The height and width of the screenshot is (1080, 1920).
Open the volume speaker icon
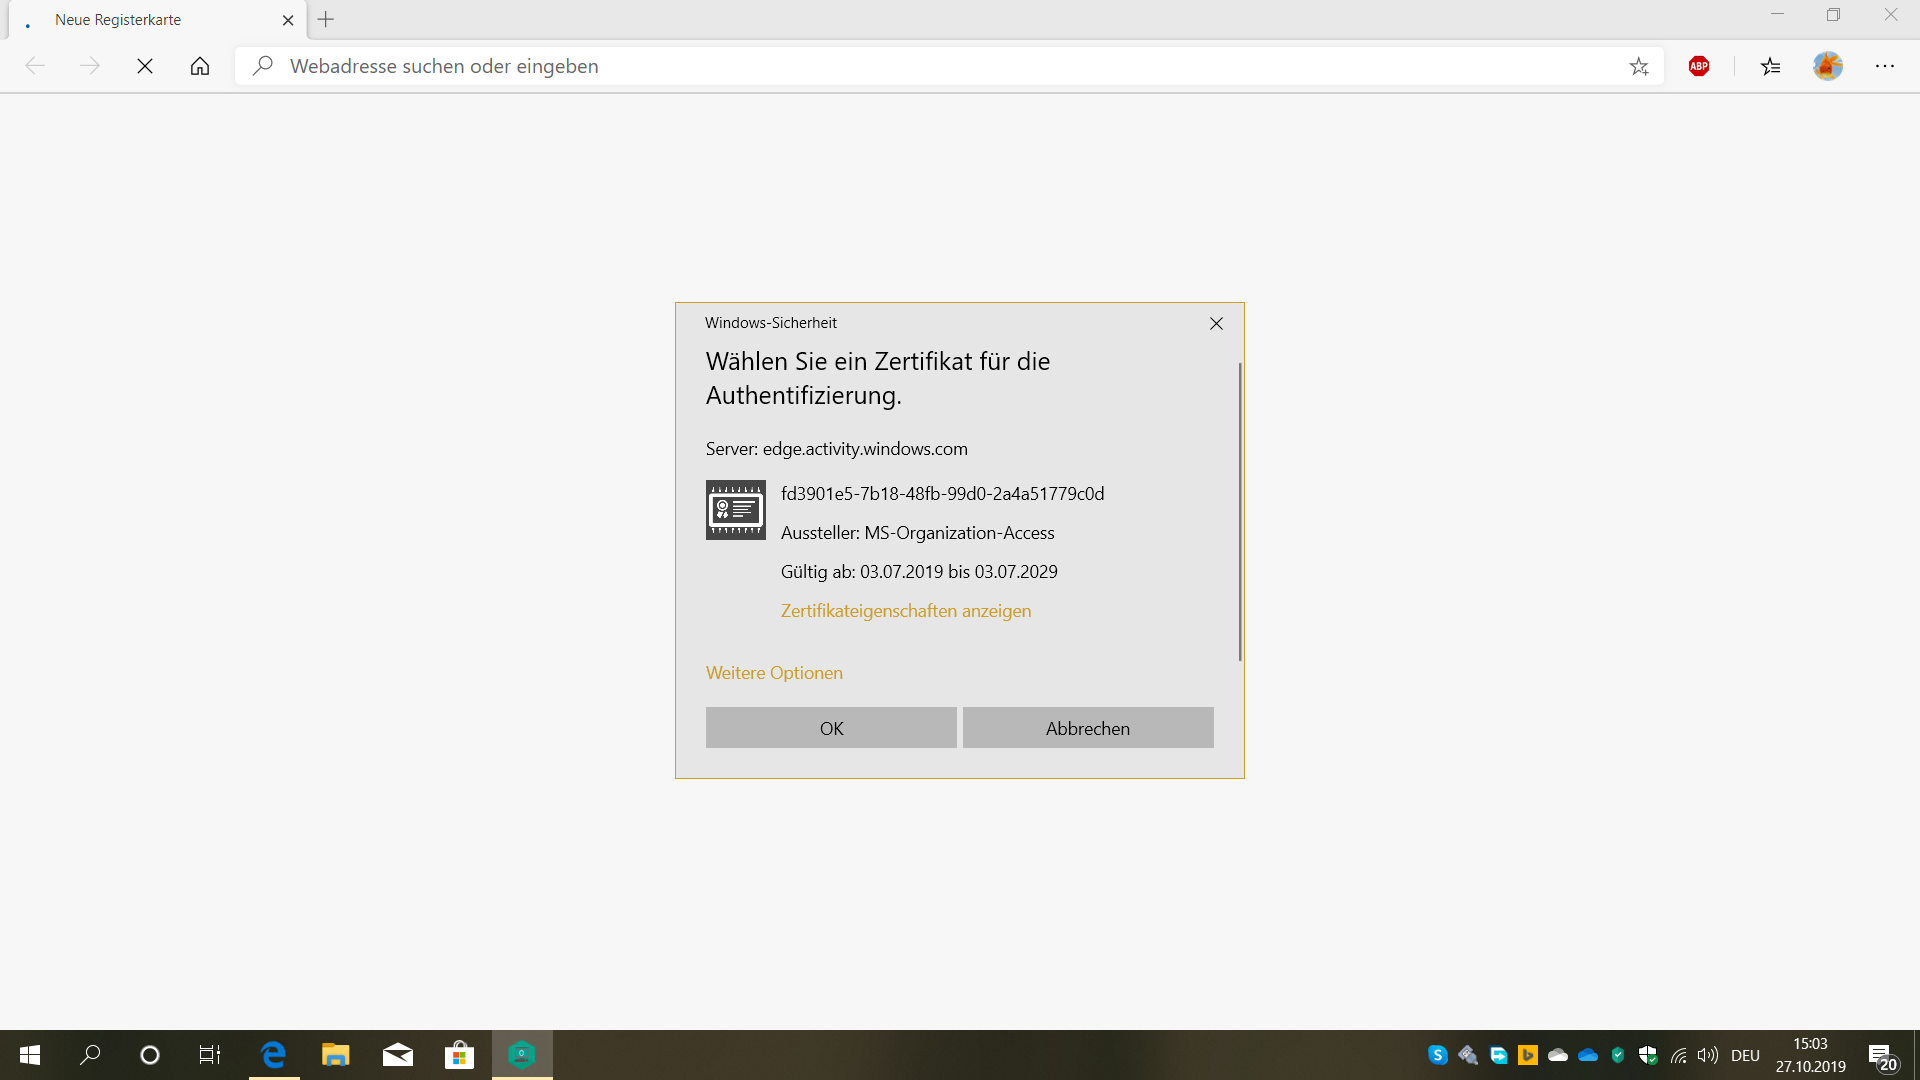(x=1708, y=1055)
